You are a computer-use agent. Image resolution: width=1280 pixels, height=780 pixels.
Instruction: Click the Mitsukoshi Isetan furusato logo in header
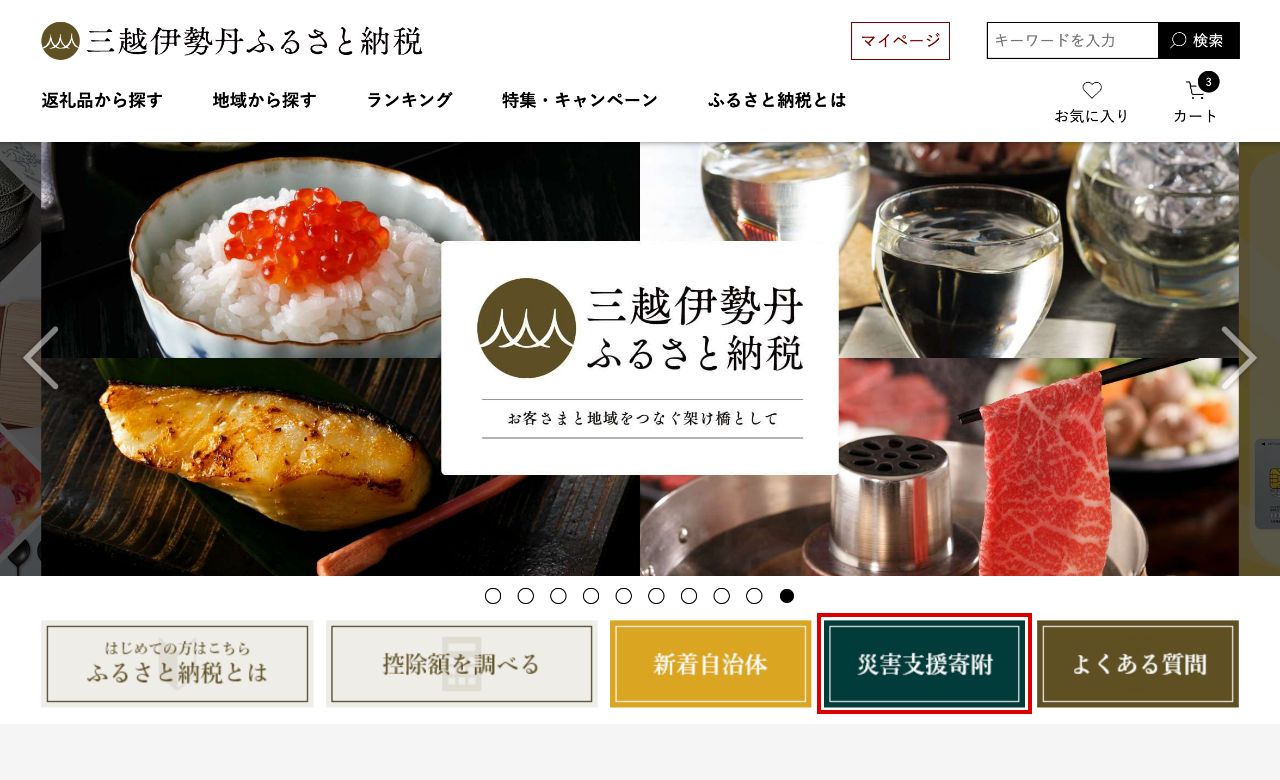click(x=232, y=41)
